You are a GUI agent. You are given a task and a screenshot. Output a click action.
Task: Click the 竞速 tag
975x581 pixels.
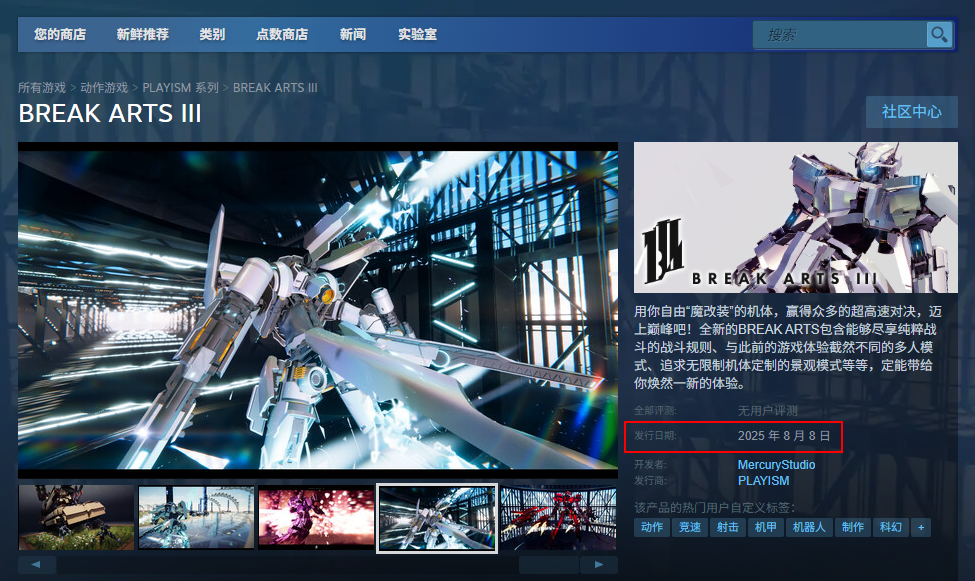click(x=690, y=527)
